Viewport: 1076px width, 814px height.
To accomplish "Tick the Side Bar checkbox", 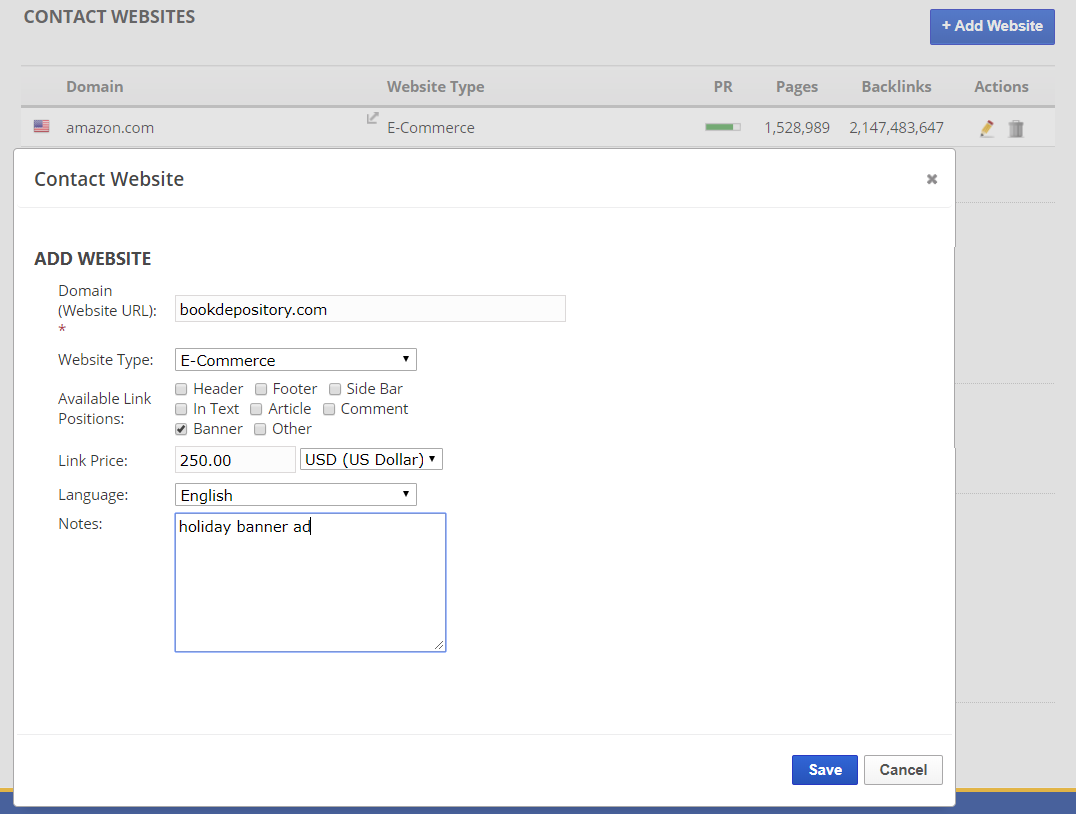I will click(x=335, y=389).
